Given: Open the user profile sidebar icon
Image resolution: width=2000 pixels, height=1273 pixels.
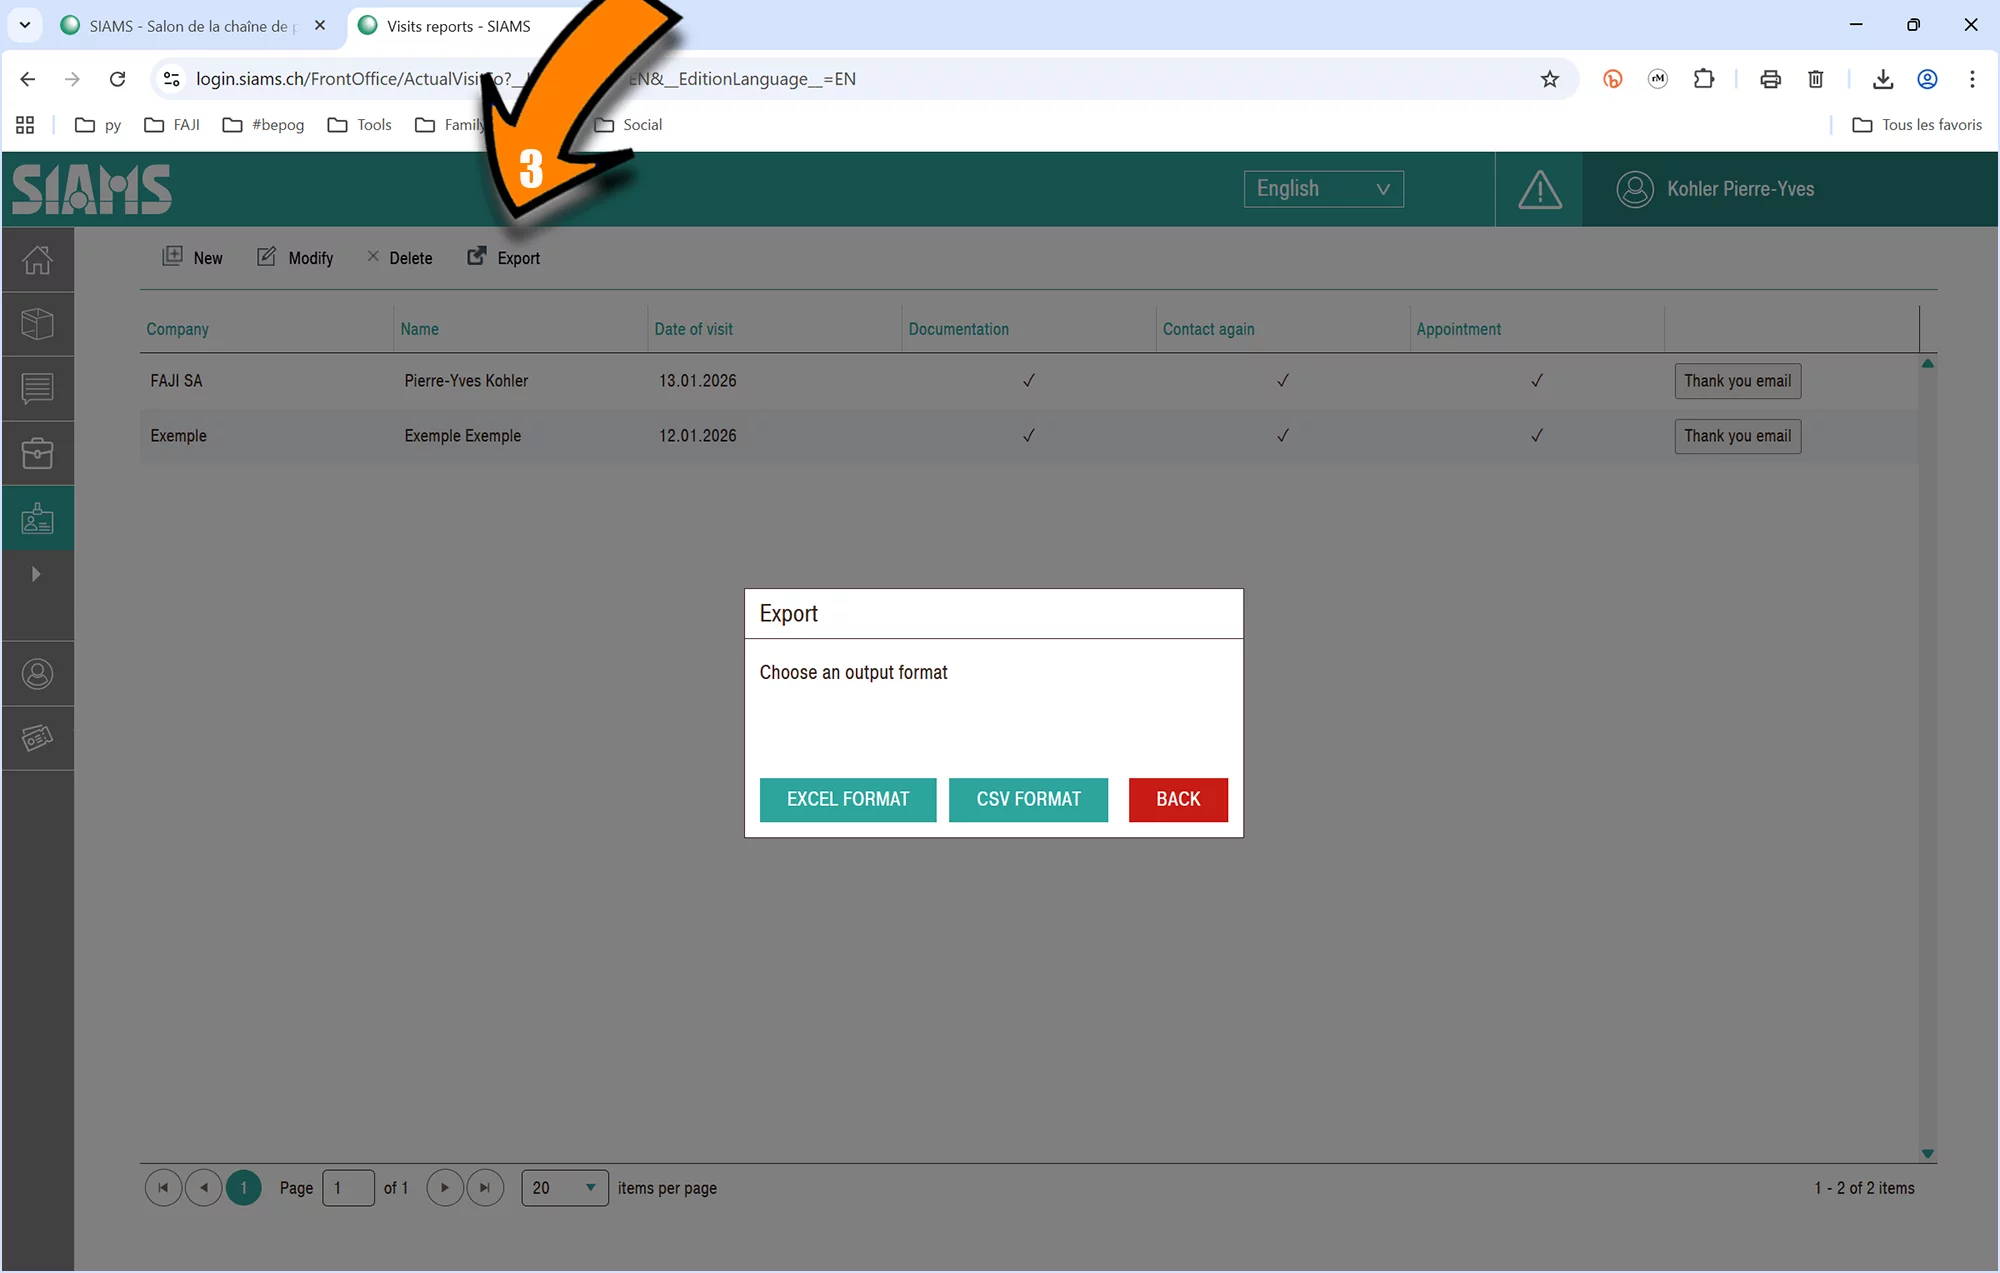Looking at the screenshot, I should (37, 674).
